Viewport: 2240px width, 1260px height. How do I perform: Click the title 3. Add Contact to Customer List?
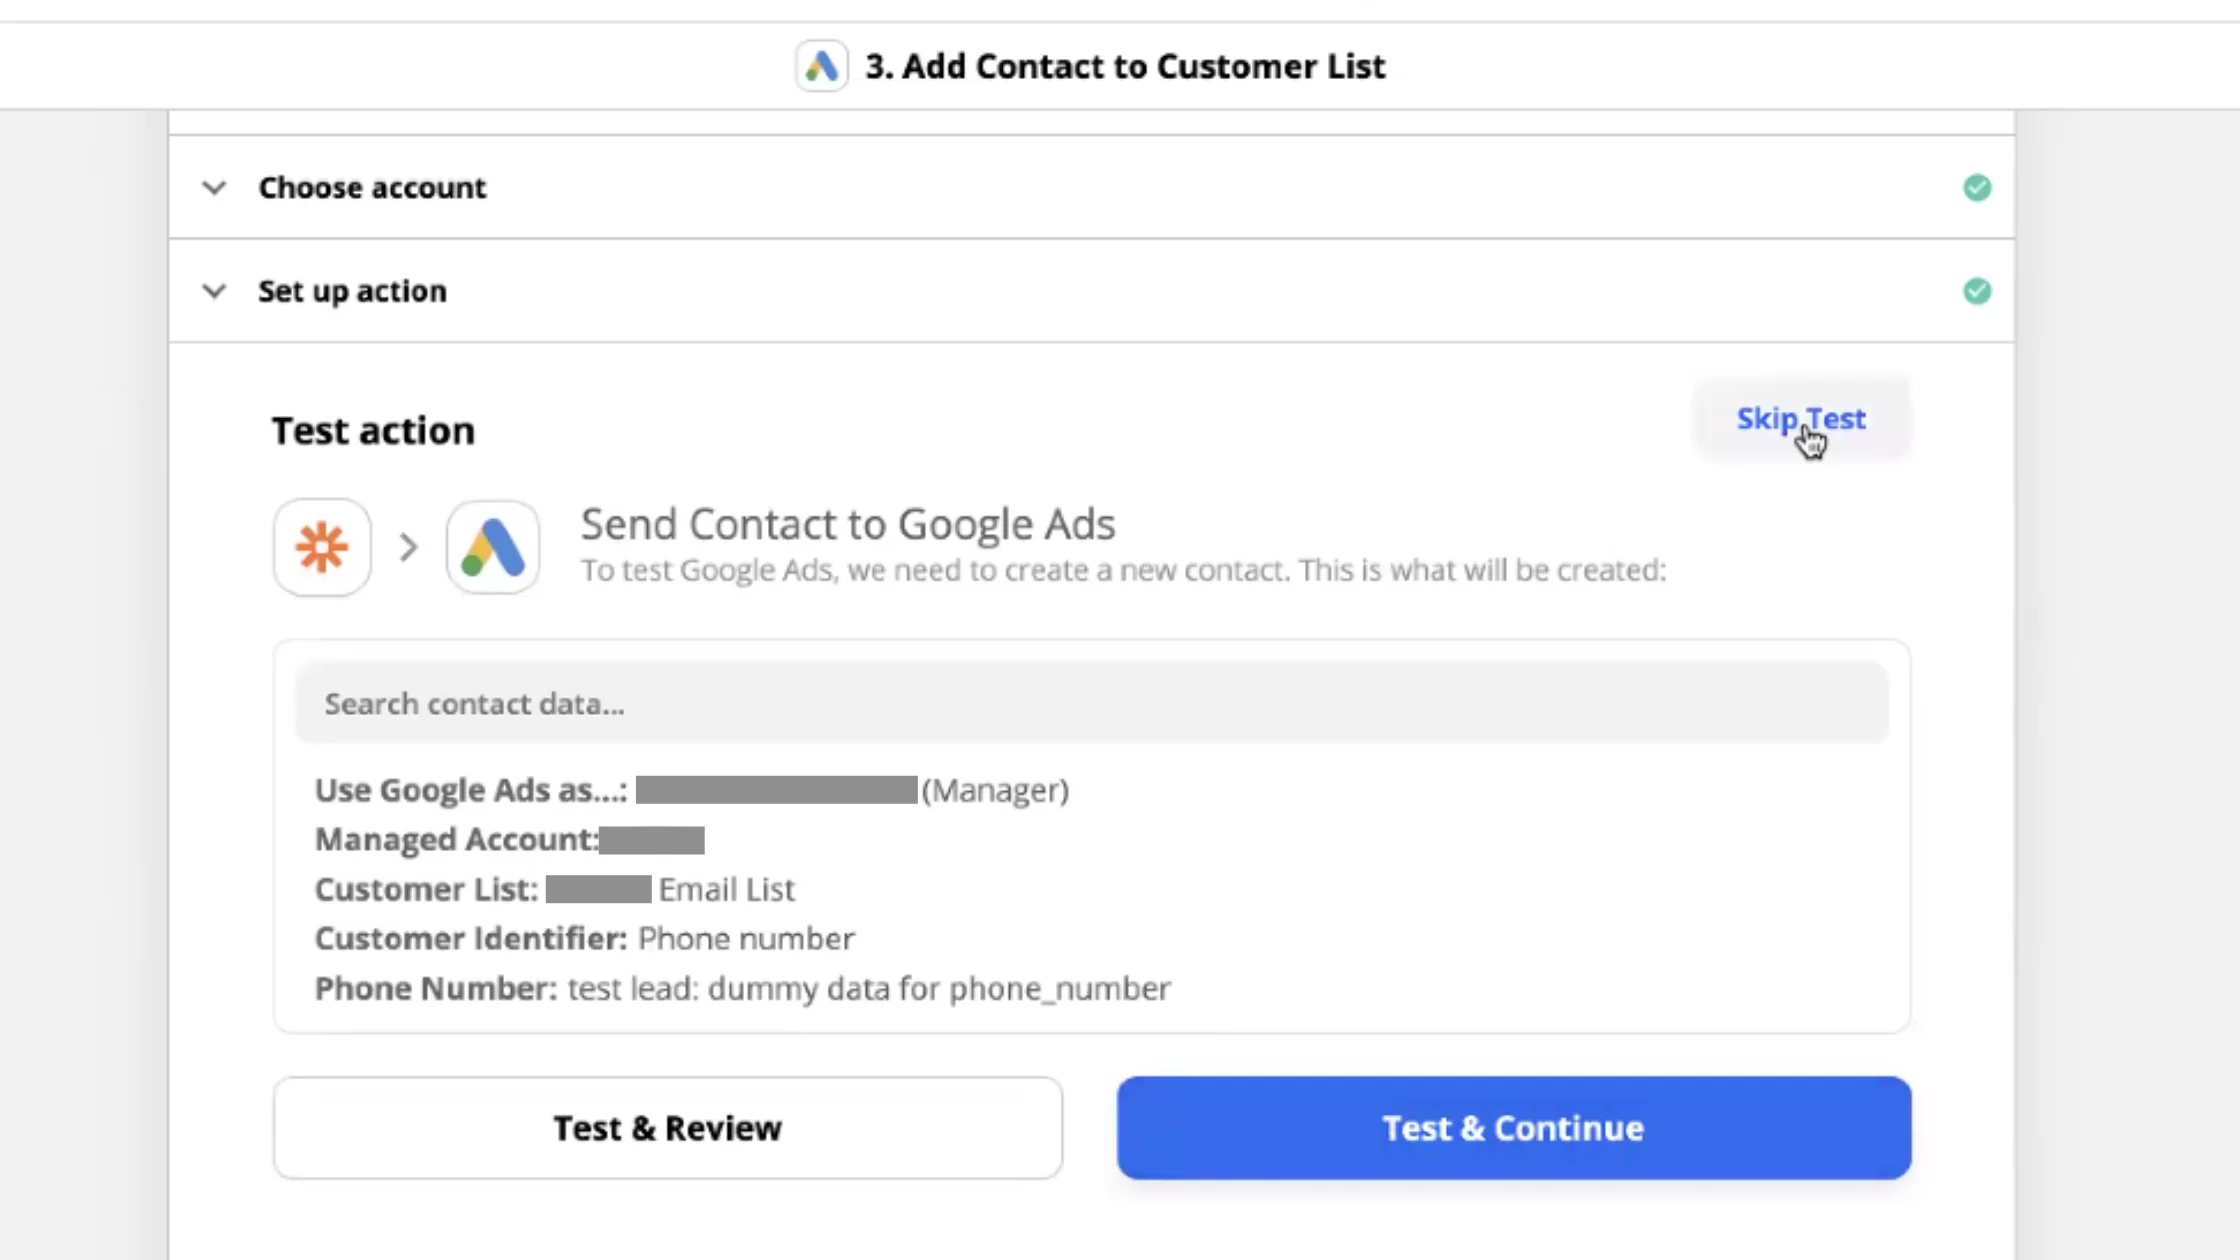pyautogui.click(x=1126, y=65)
